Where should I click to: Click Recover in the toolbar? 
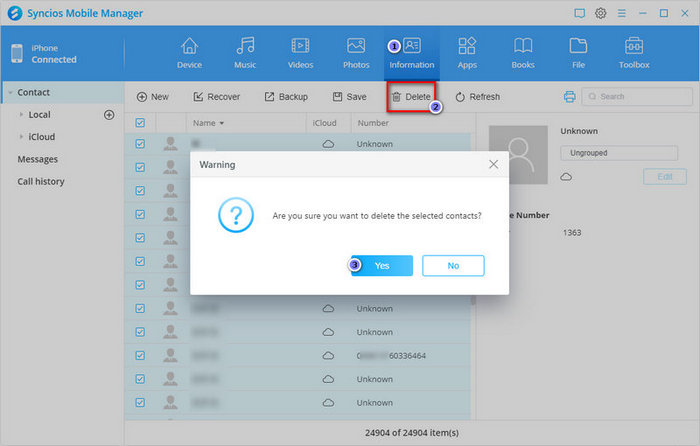[217, 97]
